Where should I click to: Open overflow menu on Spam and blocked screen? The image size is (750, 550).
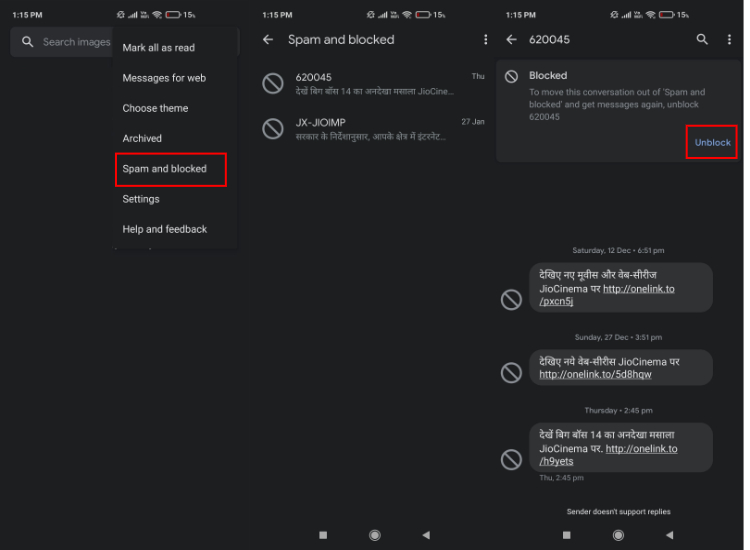(485, 40)
